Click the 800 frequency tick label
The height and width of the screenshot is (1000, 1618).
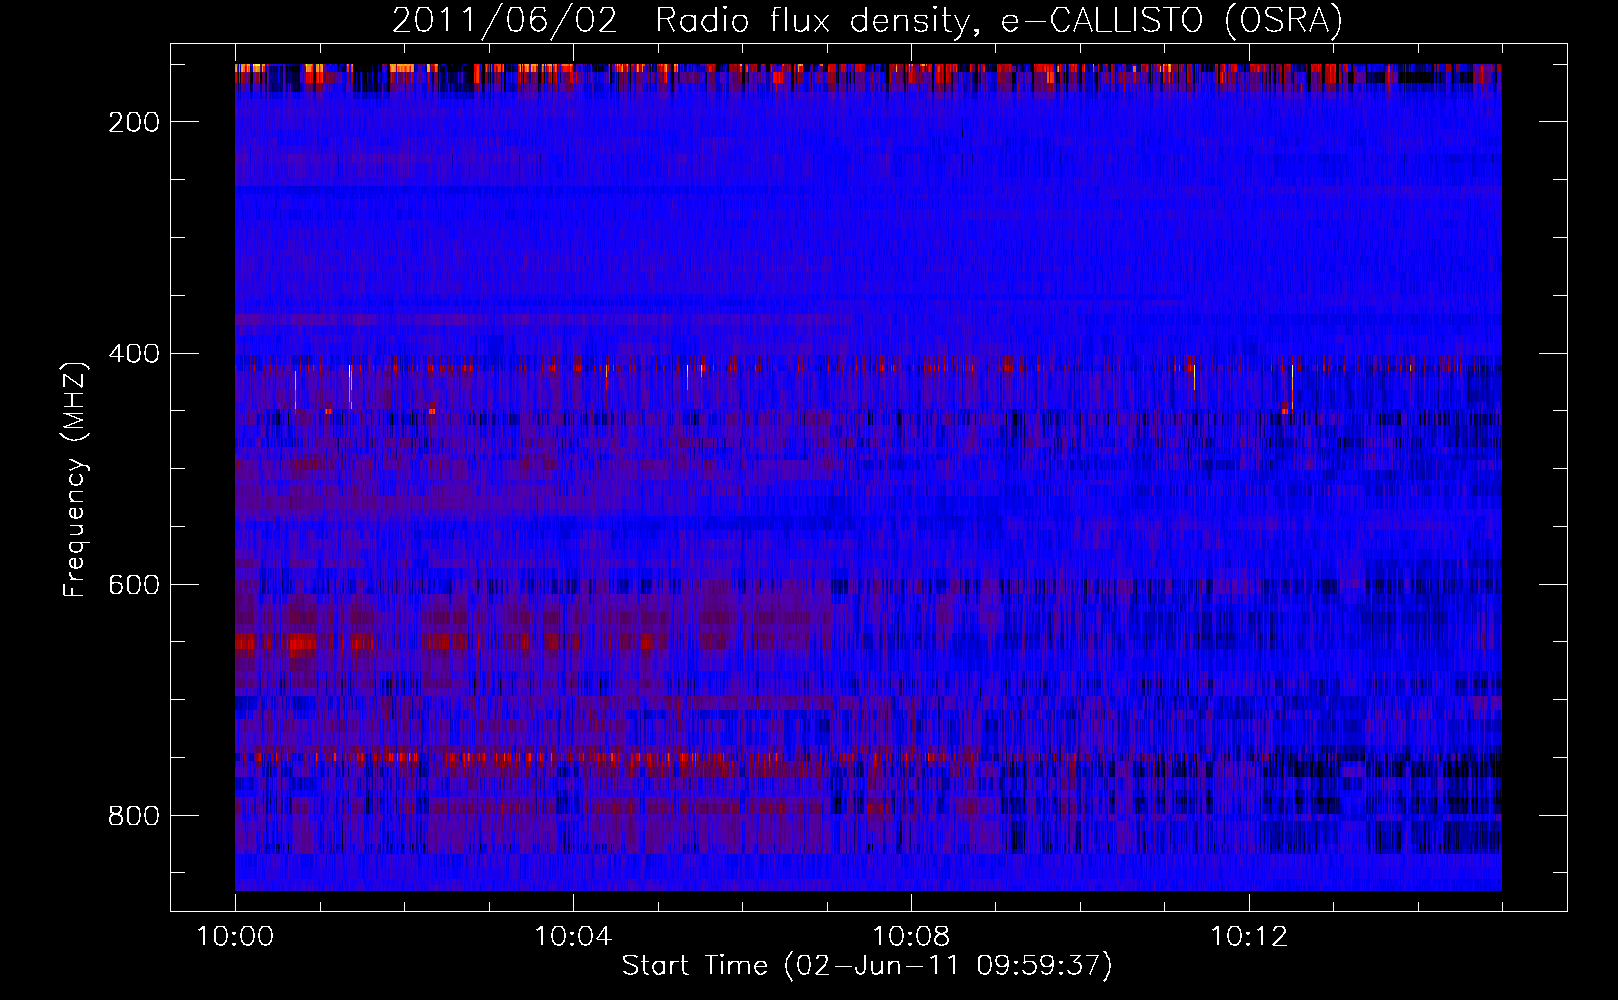(x=134, y=816)
